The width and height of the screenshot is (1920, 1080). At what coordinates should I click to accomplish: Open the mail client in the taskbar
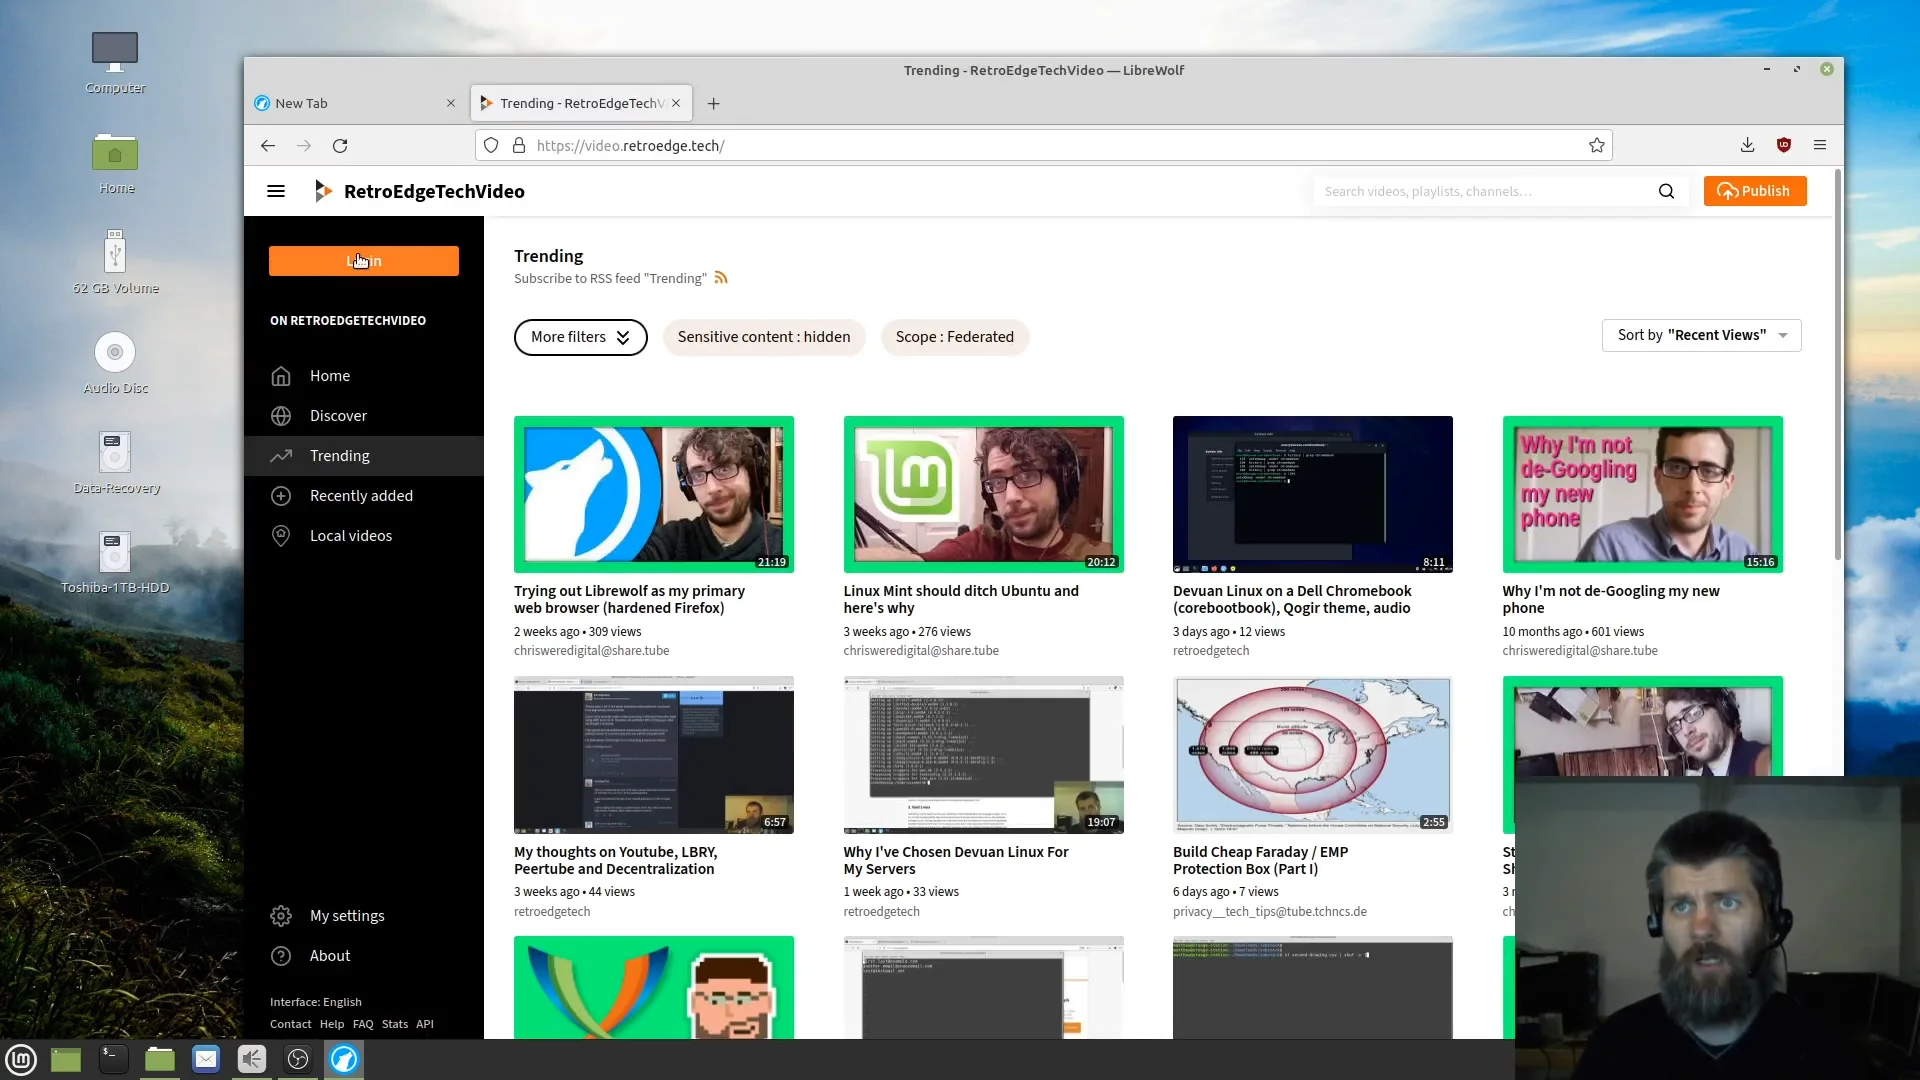[206, 1059]
